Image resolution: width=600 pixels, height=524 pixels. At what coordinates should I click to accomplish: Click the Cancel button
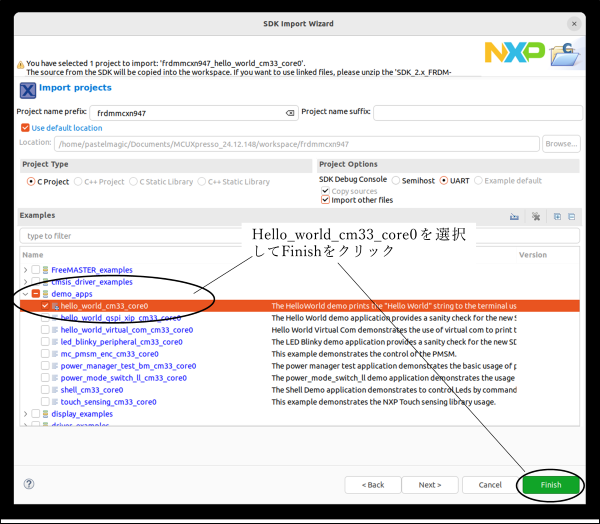coord(489,485)
